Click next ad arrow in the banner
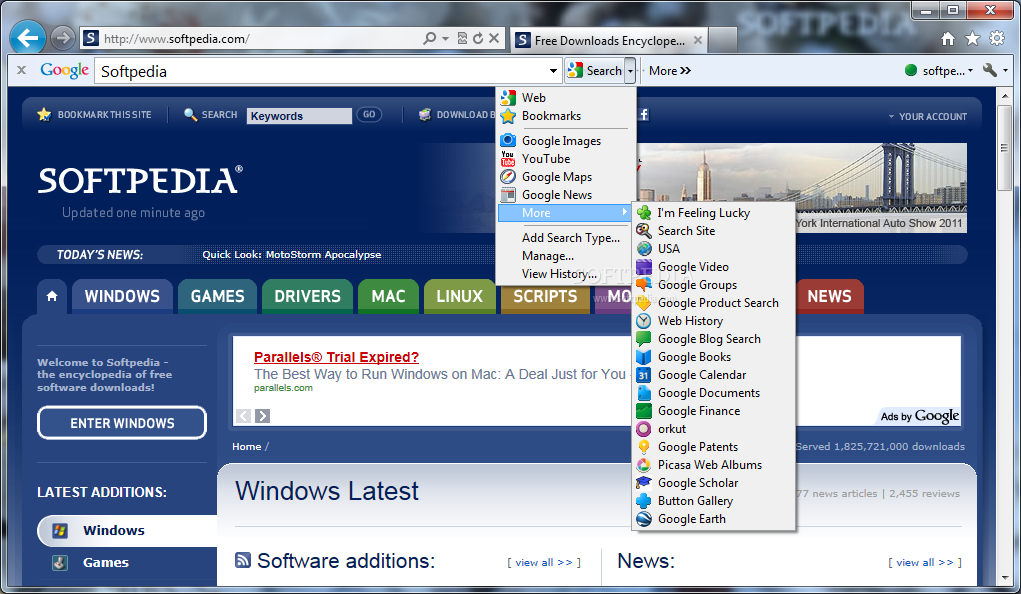Viewport: 1021px width, 594px height. pyautogui.click(x=262, y=416)
